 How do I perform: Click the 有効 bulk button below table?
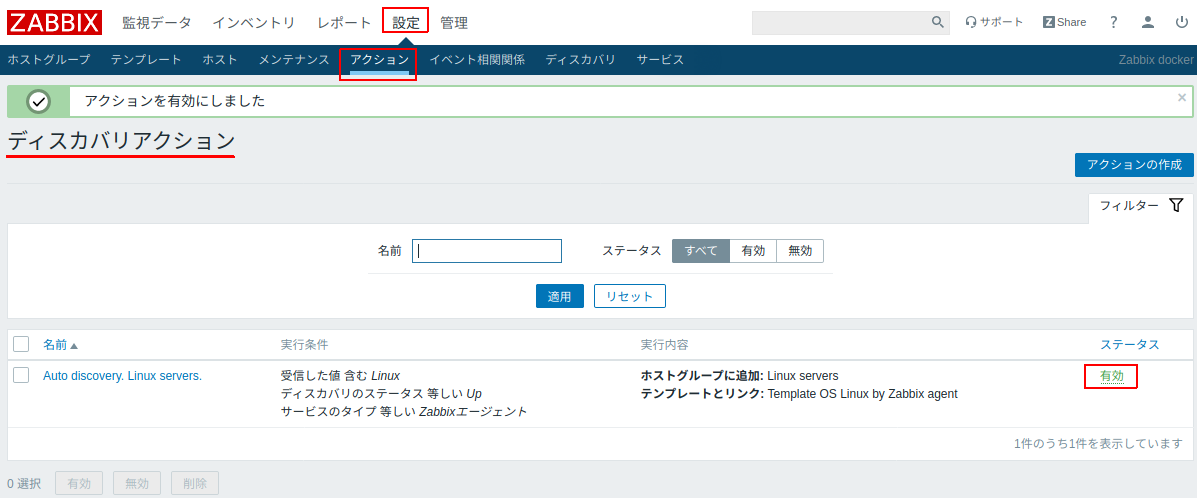click(79, 483)
